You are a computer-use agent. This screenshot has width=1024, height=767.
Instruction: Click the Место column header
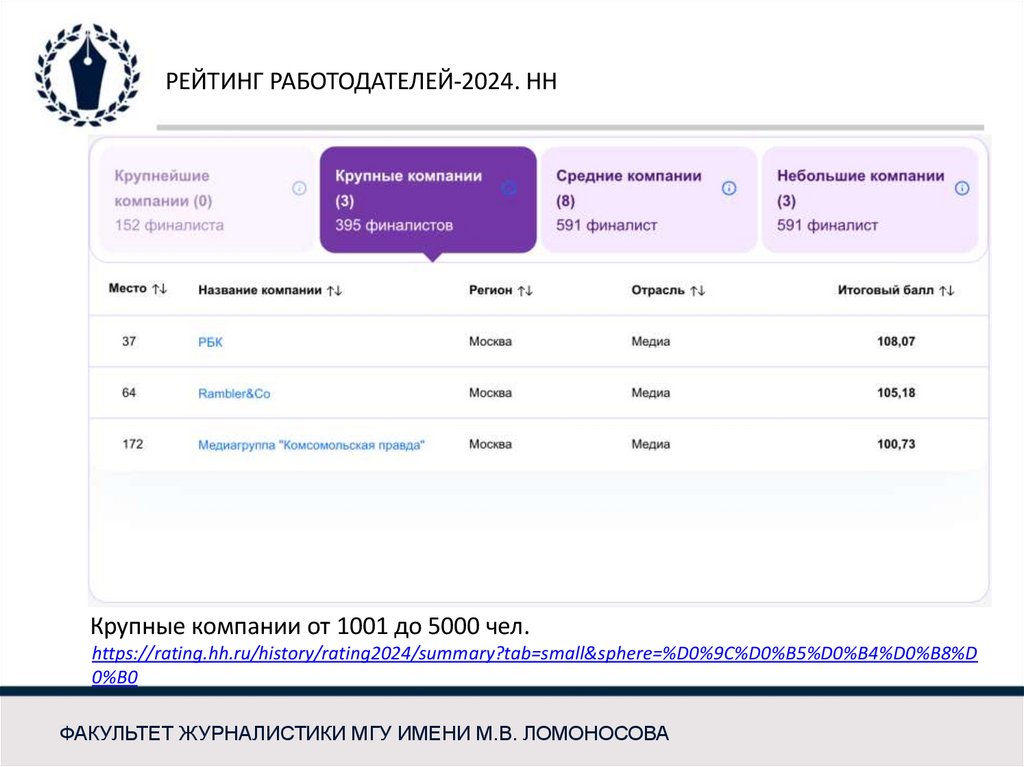tap(127, 289)
